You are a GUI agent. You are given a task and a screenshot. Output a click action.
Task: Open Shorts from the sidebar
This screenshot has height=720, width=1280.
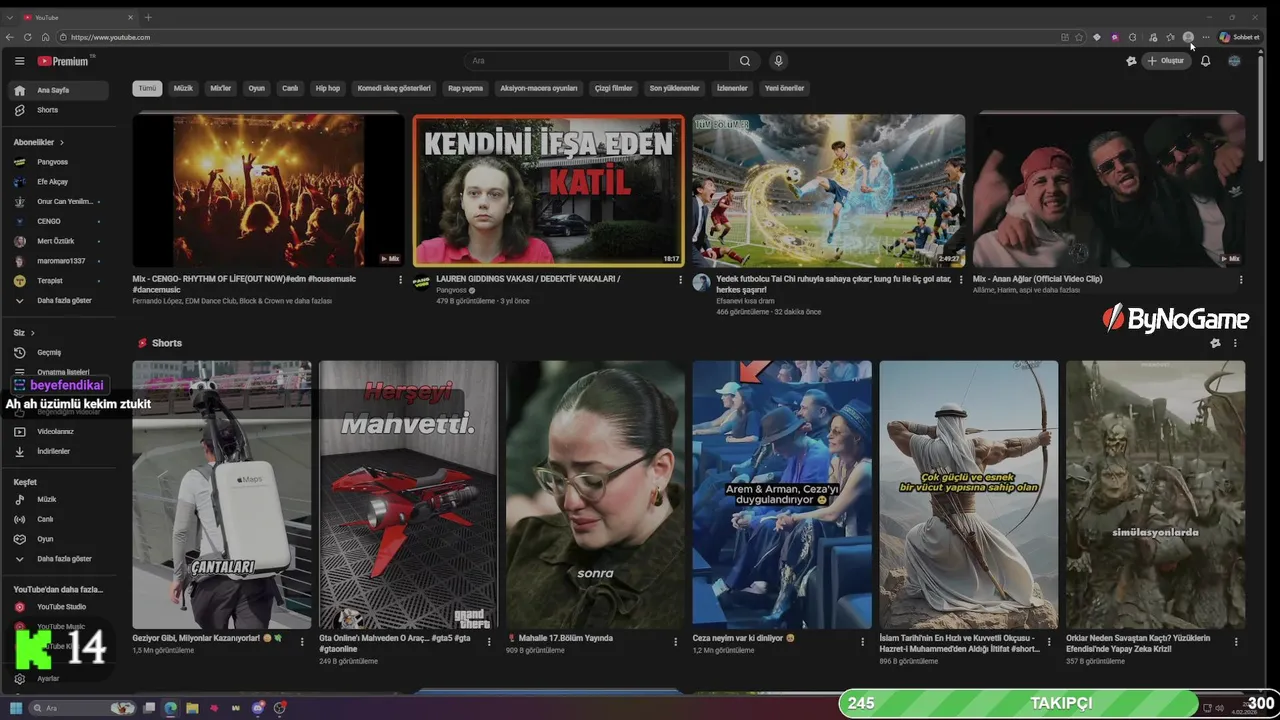coord(60,110)
